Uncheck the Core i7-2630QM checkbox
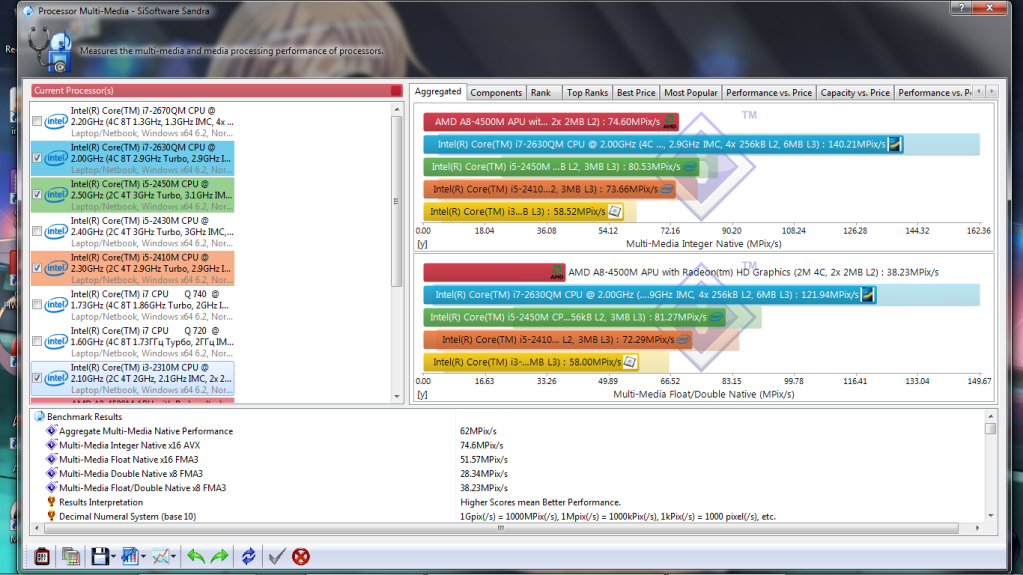The image size is (1023, 575). 37,158
